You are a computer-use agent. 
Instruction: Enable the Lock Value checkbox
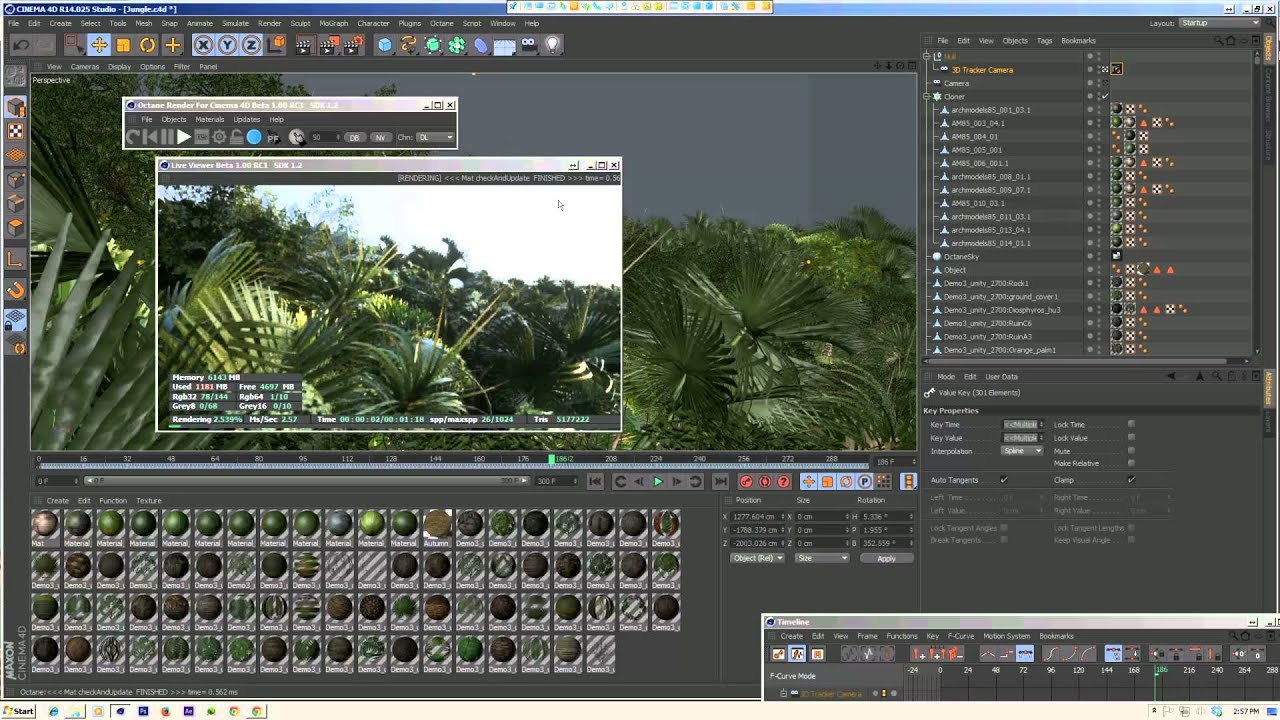pyautogui.click(x=1131, y=438)
